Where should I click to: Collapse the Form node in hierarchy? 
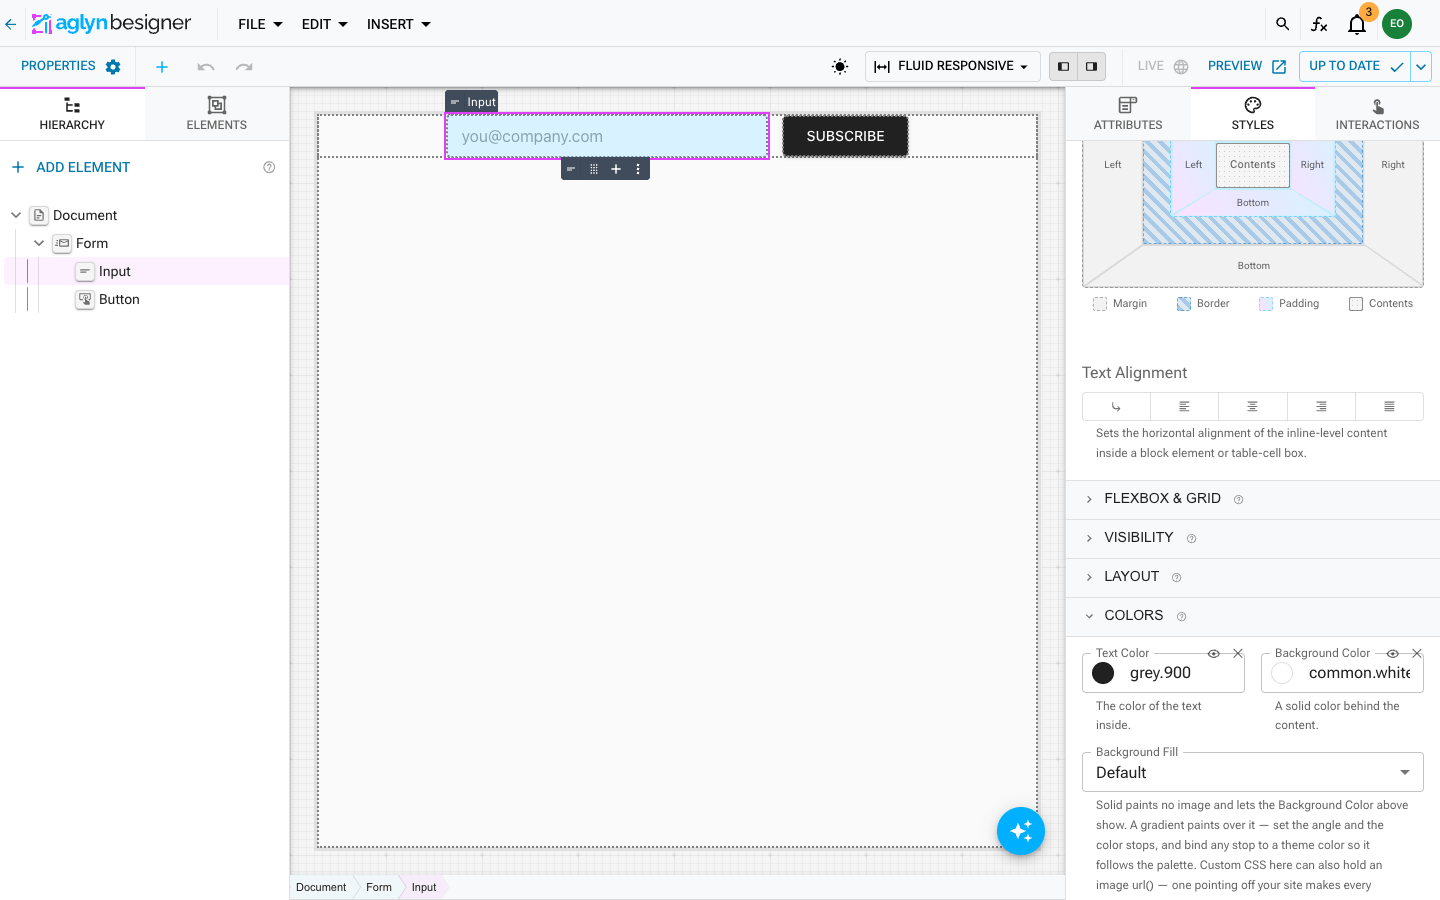[x=39, y=243]
